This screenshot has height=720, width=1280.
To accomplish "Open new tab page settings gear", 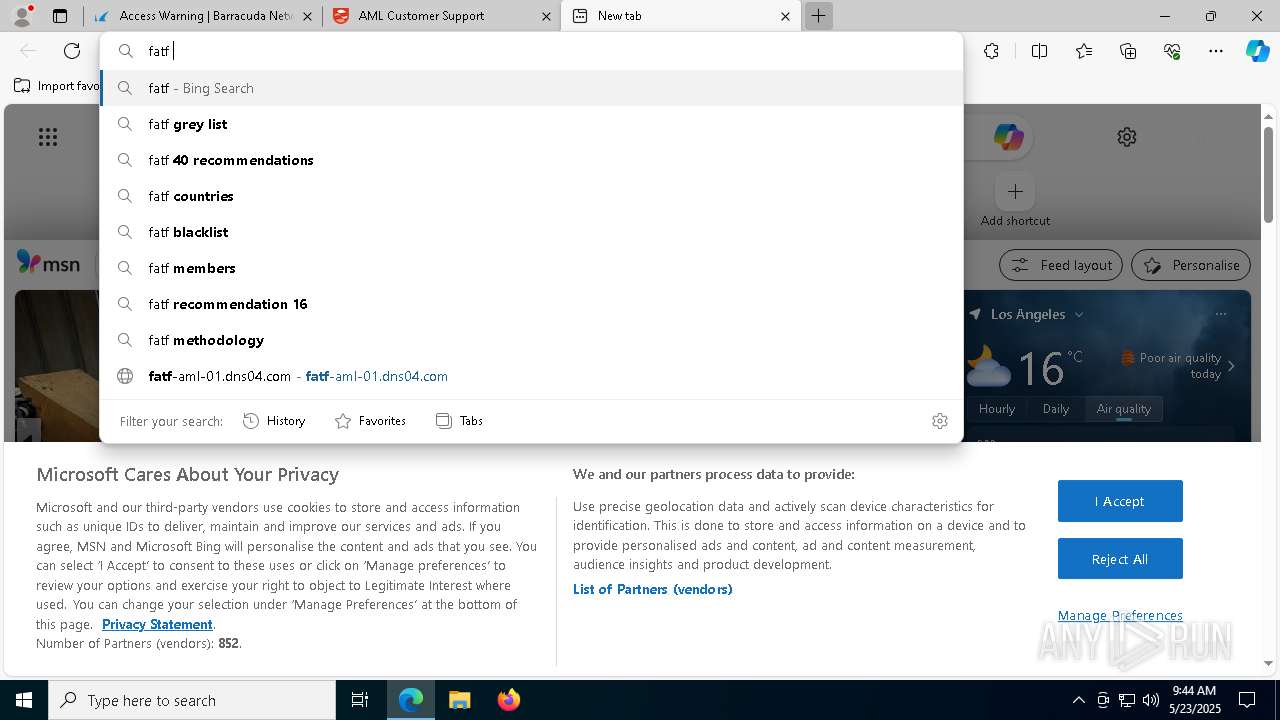I will point(1127,137).
